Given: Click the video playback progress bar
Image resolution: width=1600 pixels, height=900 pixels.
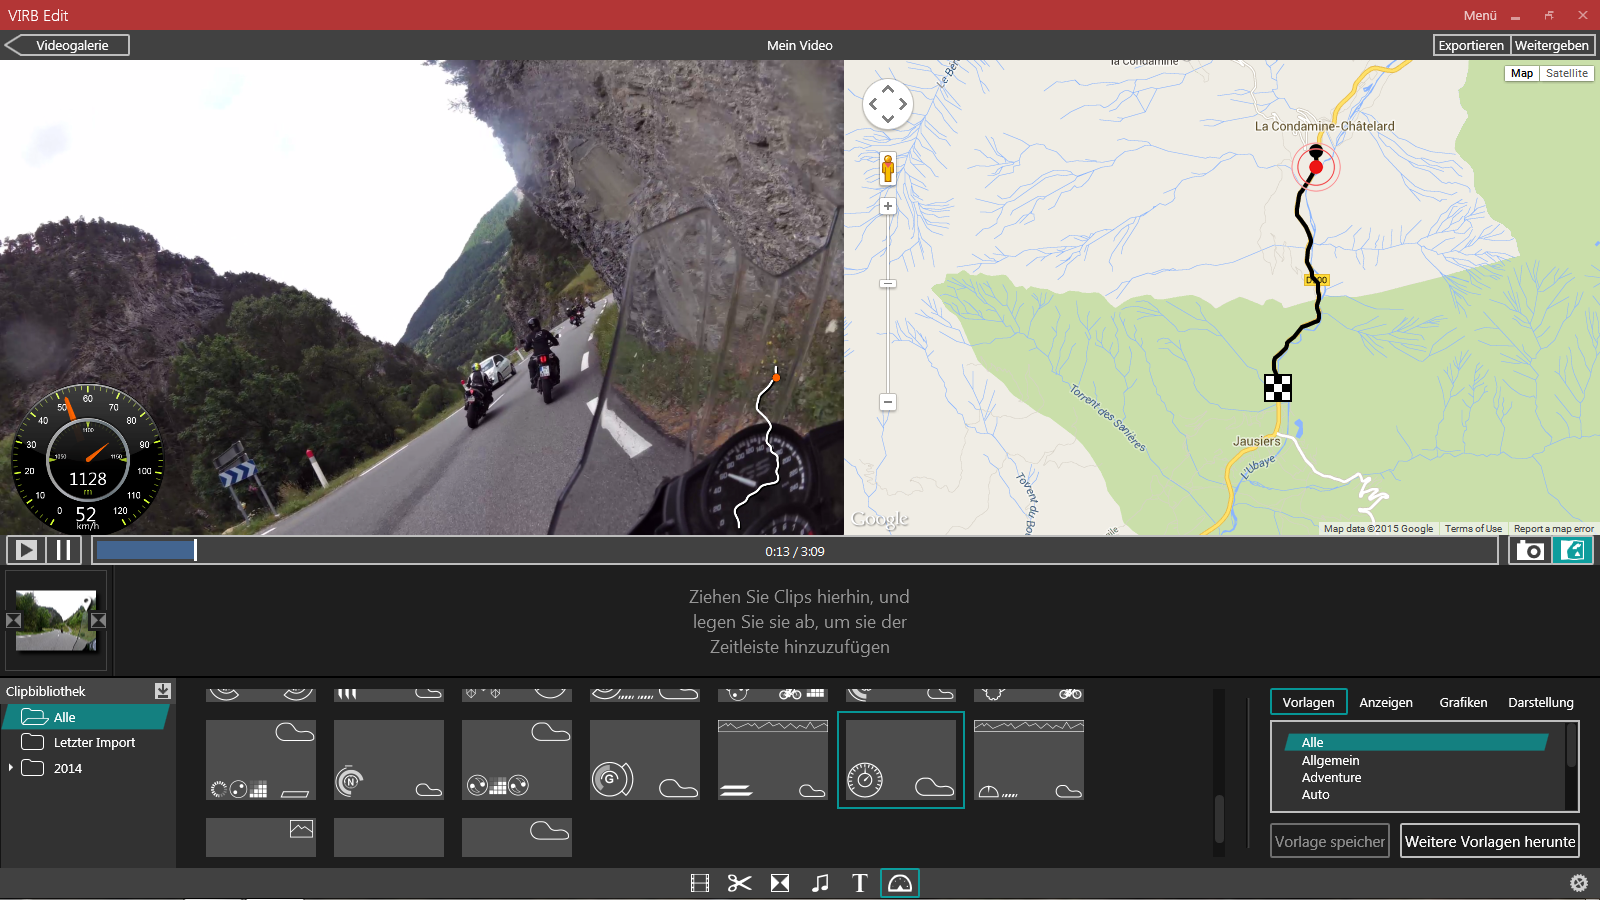Looking at the screenshot, I should pos(795,551).
